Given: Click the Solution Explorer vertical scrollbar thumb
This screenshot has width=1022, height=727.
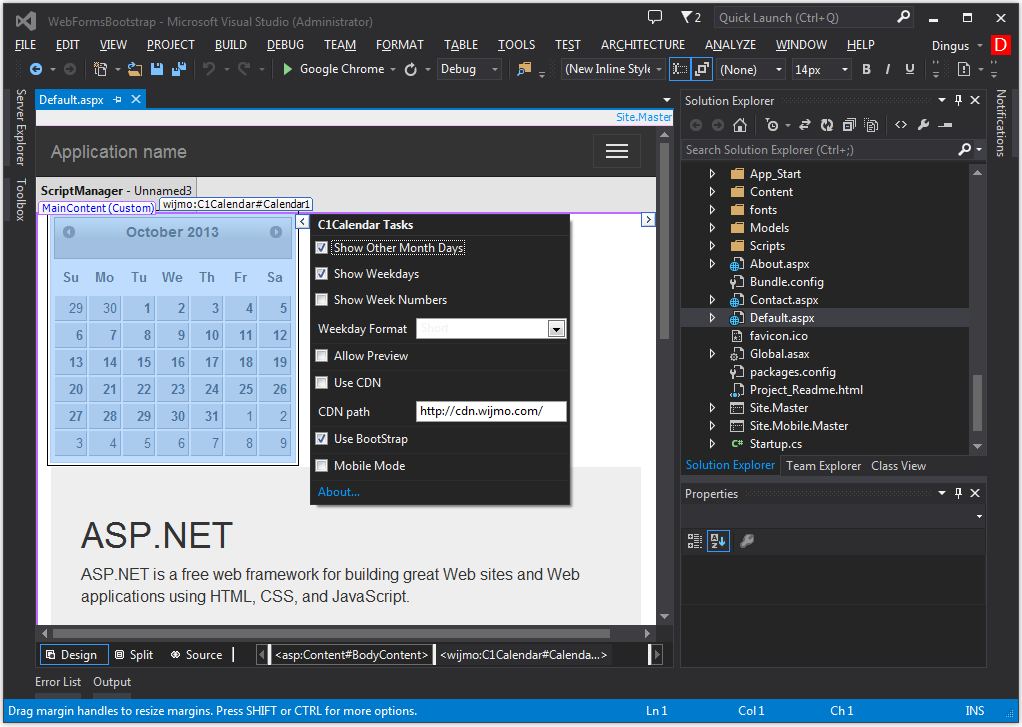Looking at the screenshot, I should pyautogui.click(x=977, y=402).
